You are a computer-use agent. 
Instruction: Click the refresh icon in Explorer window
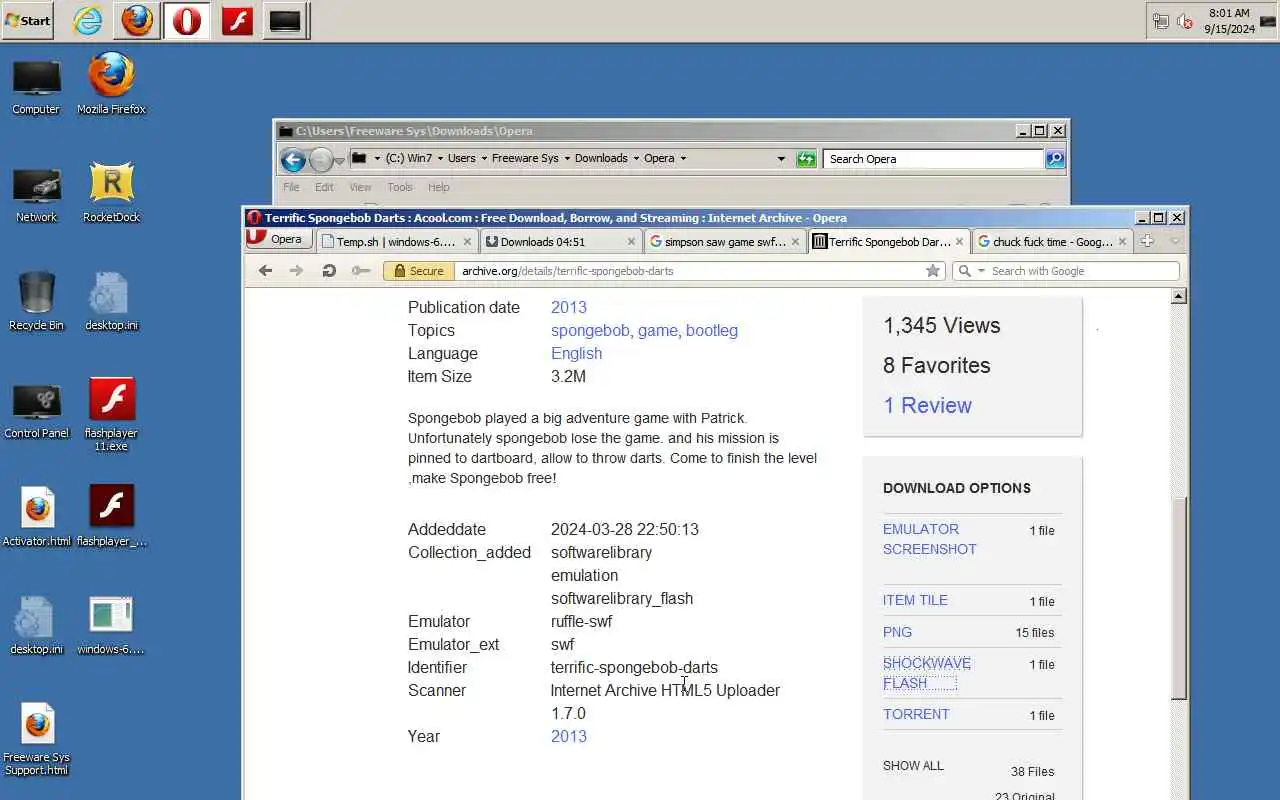coord(806,159)
